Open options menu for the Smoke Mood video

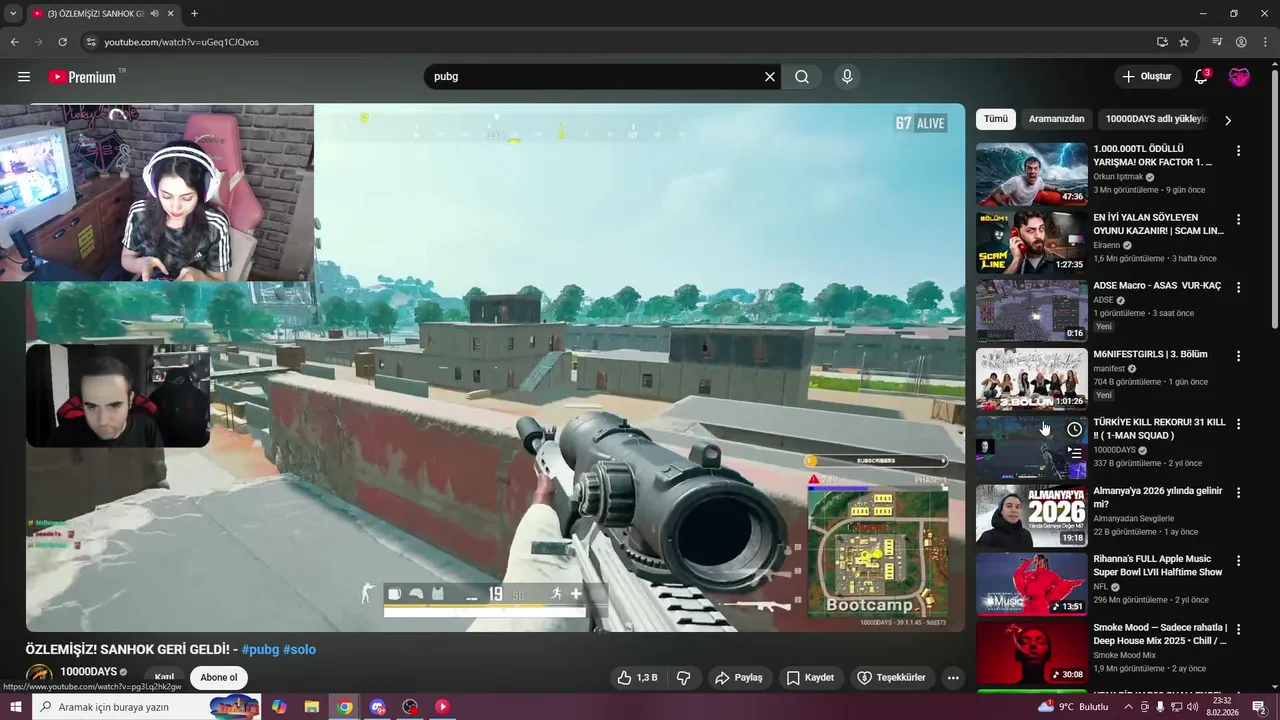pyautogui.click(x=1238, y=629)
